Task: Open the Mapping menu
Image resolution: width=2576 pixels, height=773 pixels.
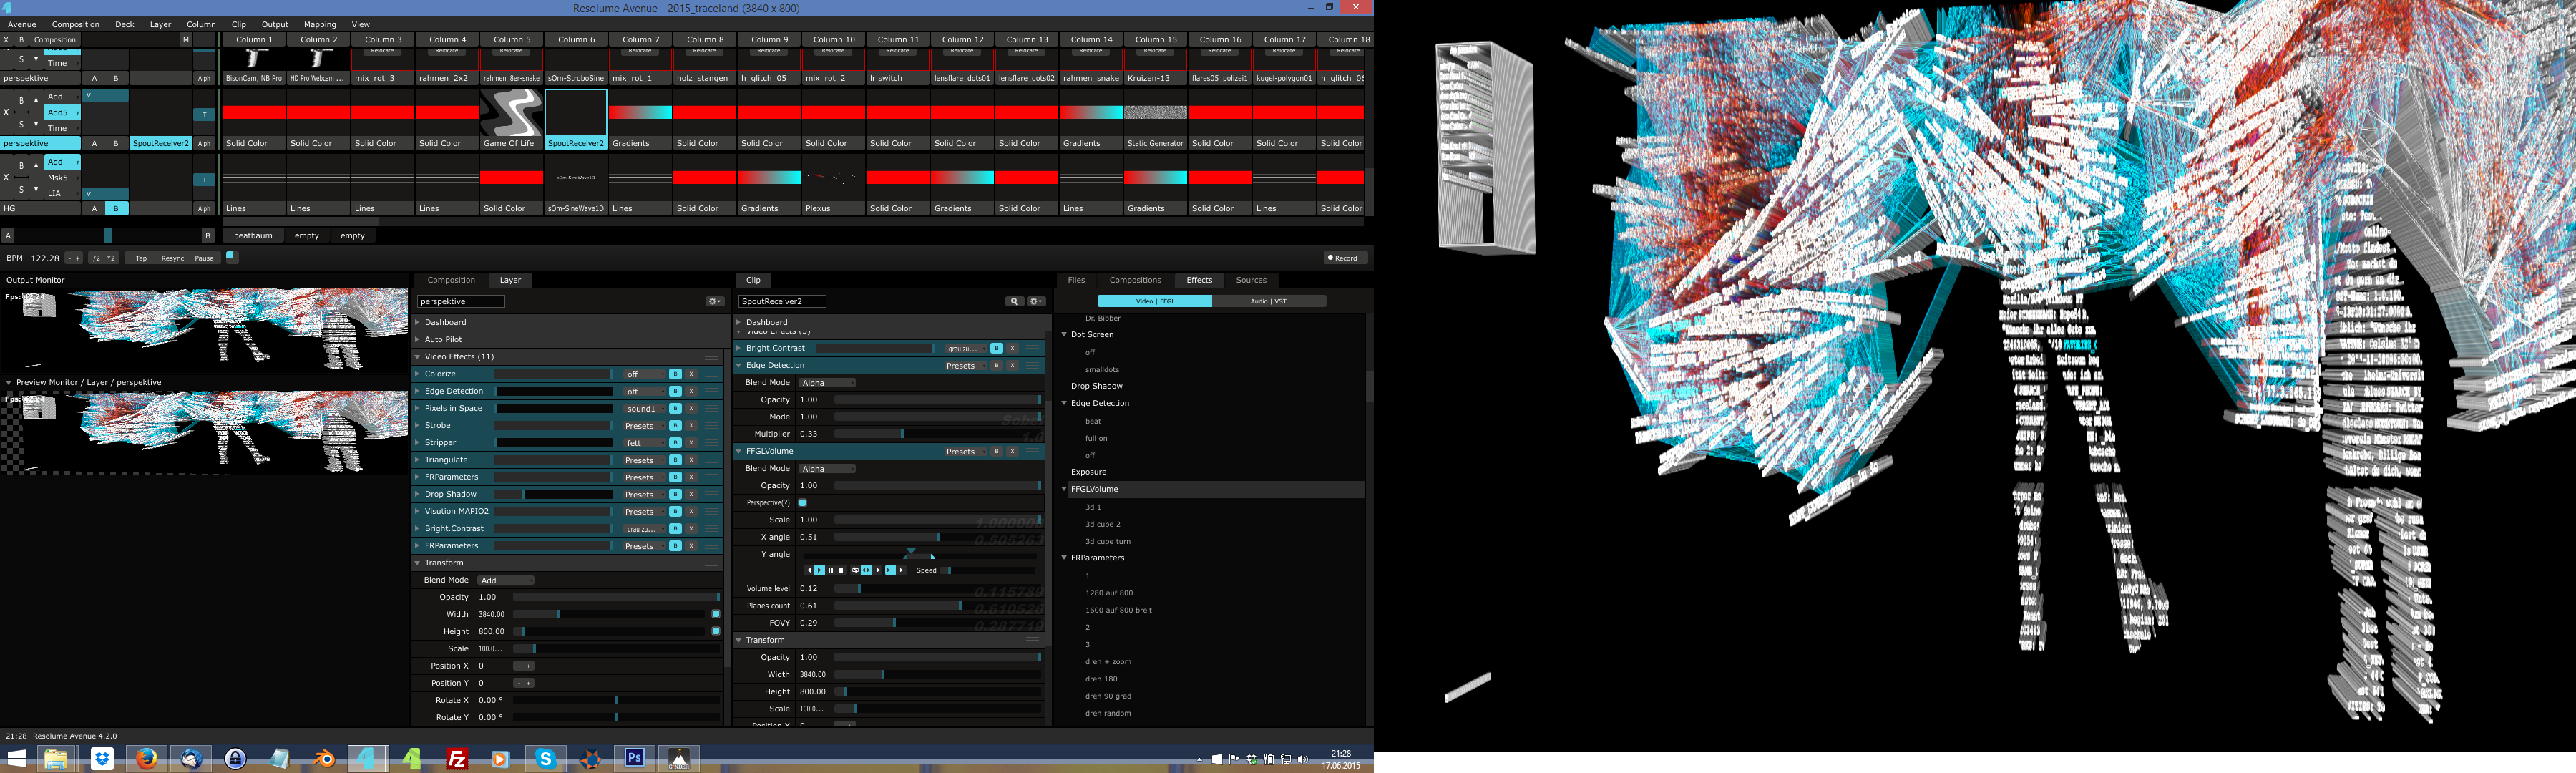Action: point(319,24)
